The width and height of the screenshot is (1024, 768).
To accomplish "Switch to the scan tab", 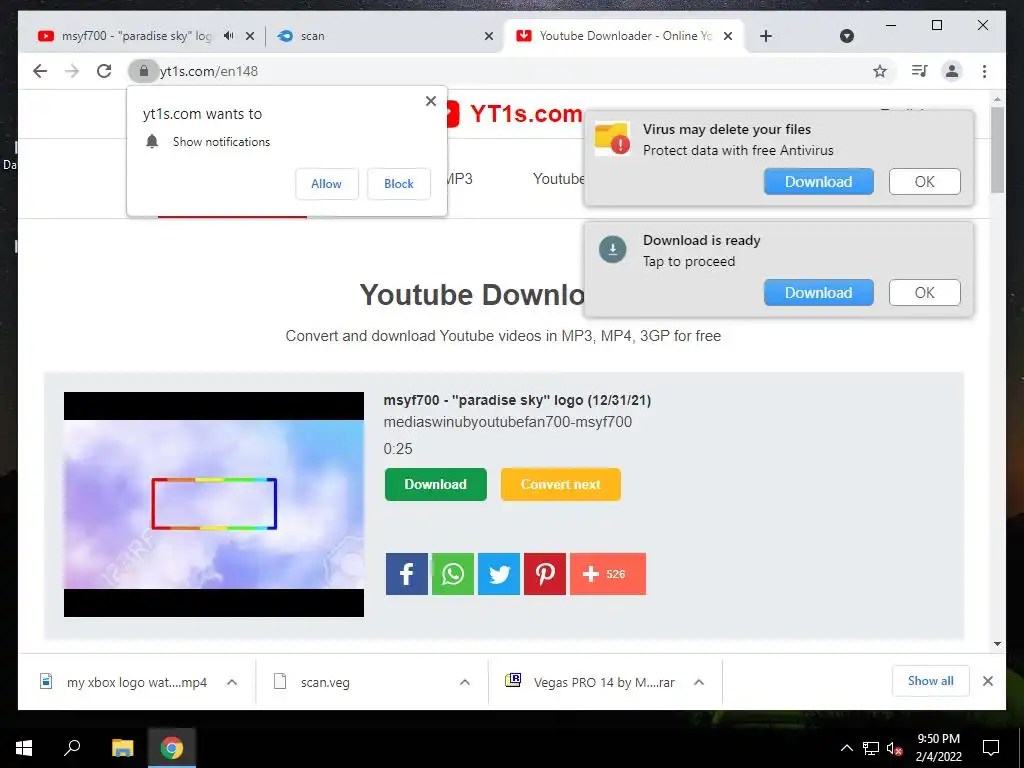I will click(385, 36).
